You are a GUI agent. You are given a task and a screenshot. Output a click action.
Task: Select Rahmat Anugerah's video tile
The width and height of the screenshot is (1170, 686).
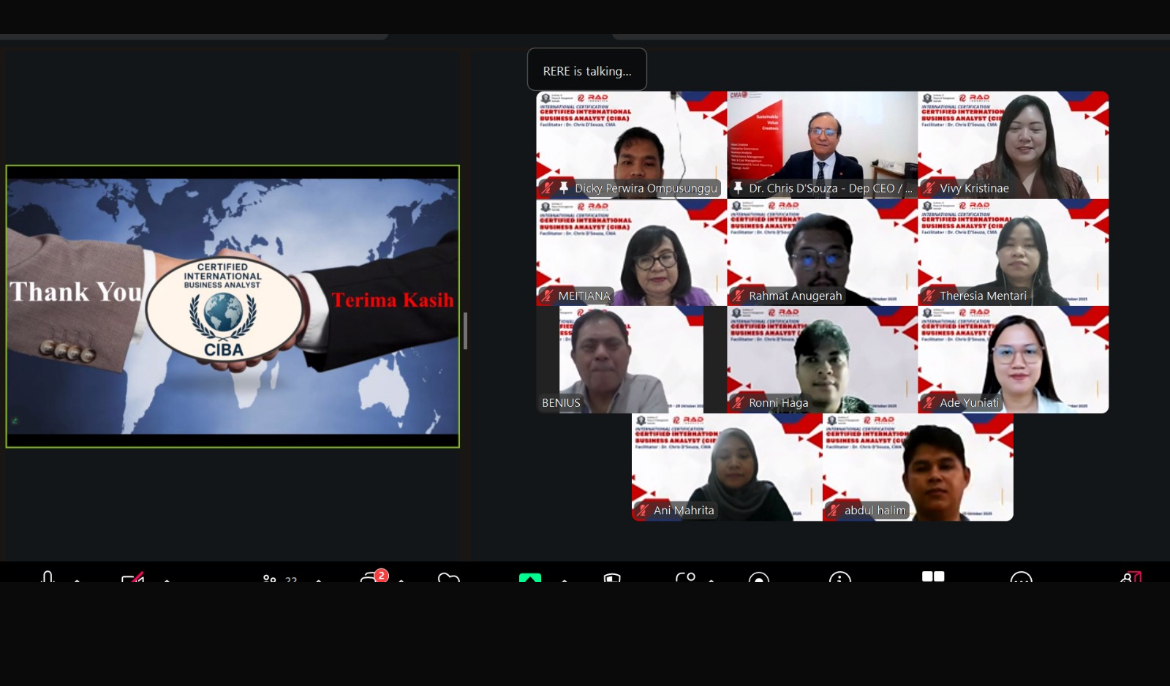click(x=822, y=252)
